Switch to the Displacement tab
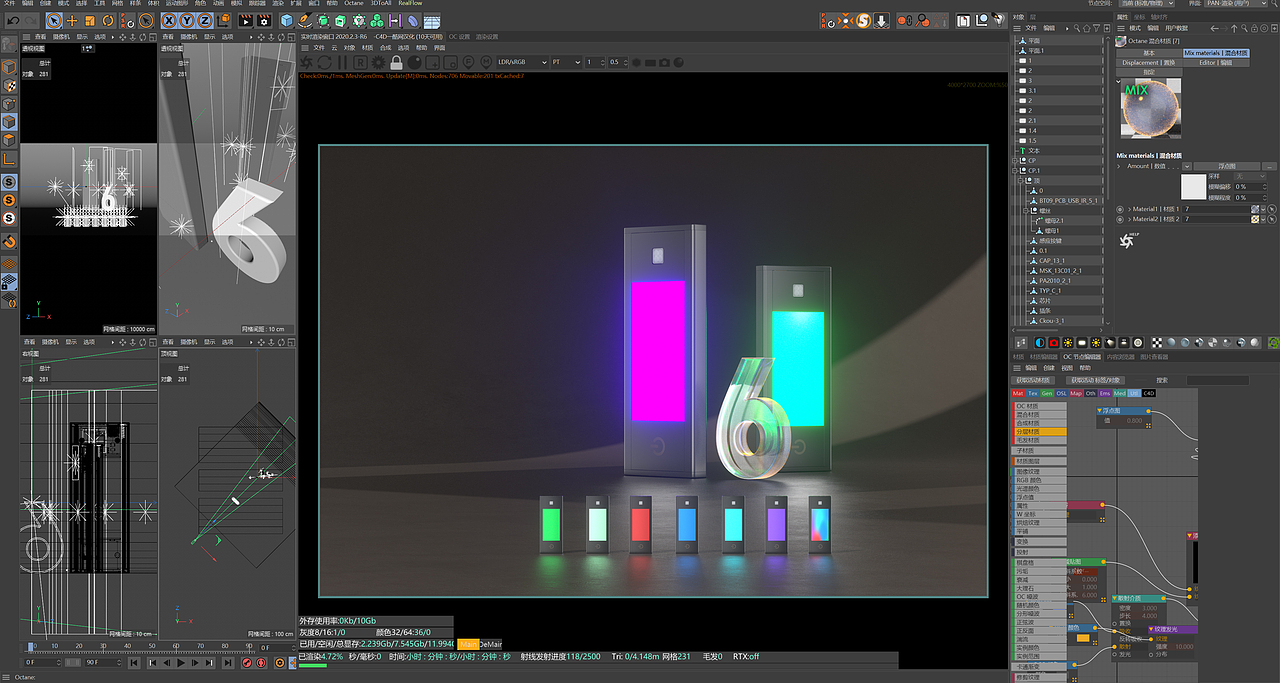Image resolution: width=1280 pixels, height=683 pixels. pyautogui.click(x=1149, y=63)
